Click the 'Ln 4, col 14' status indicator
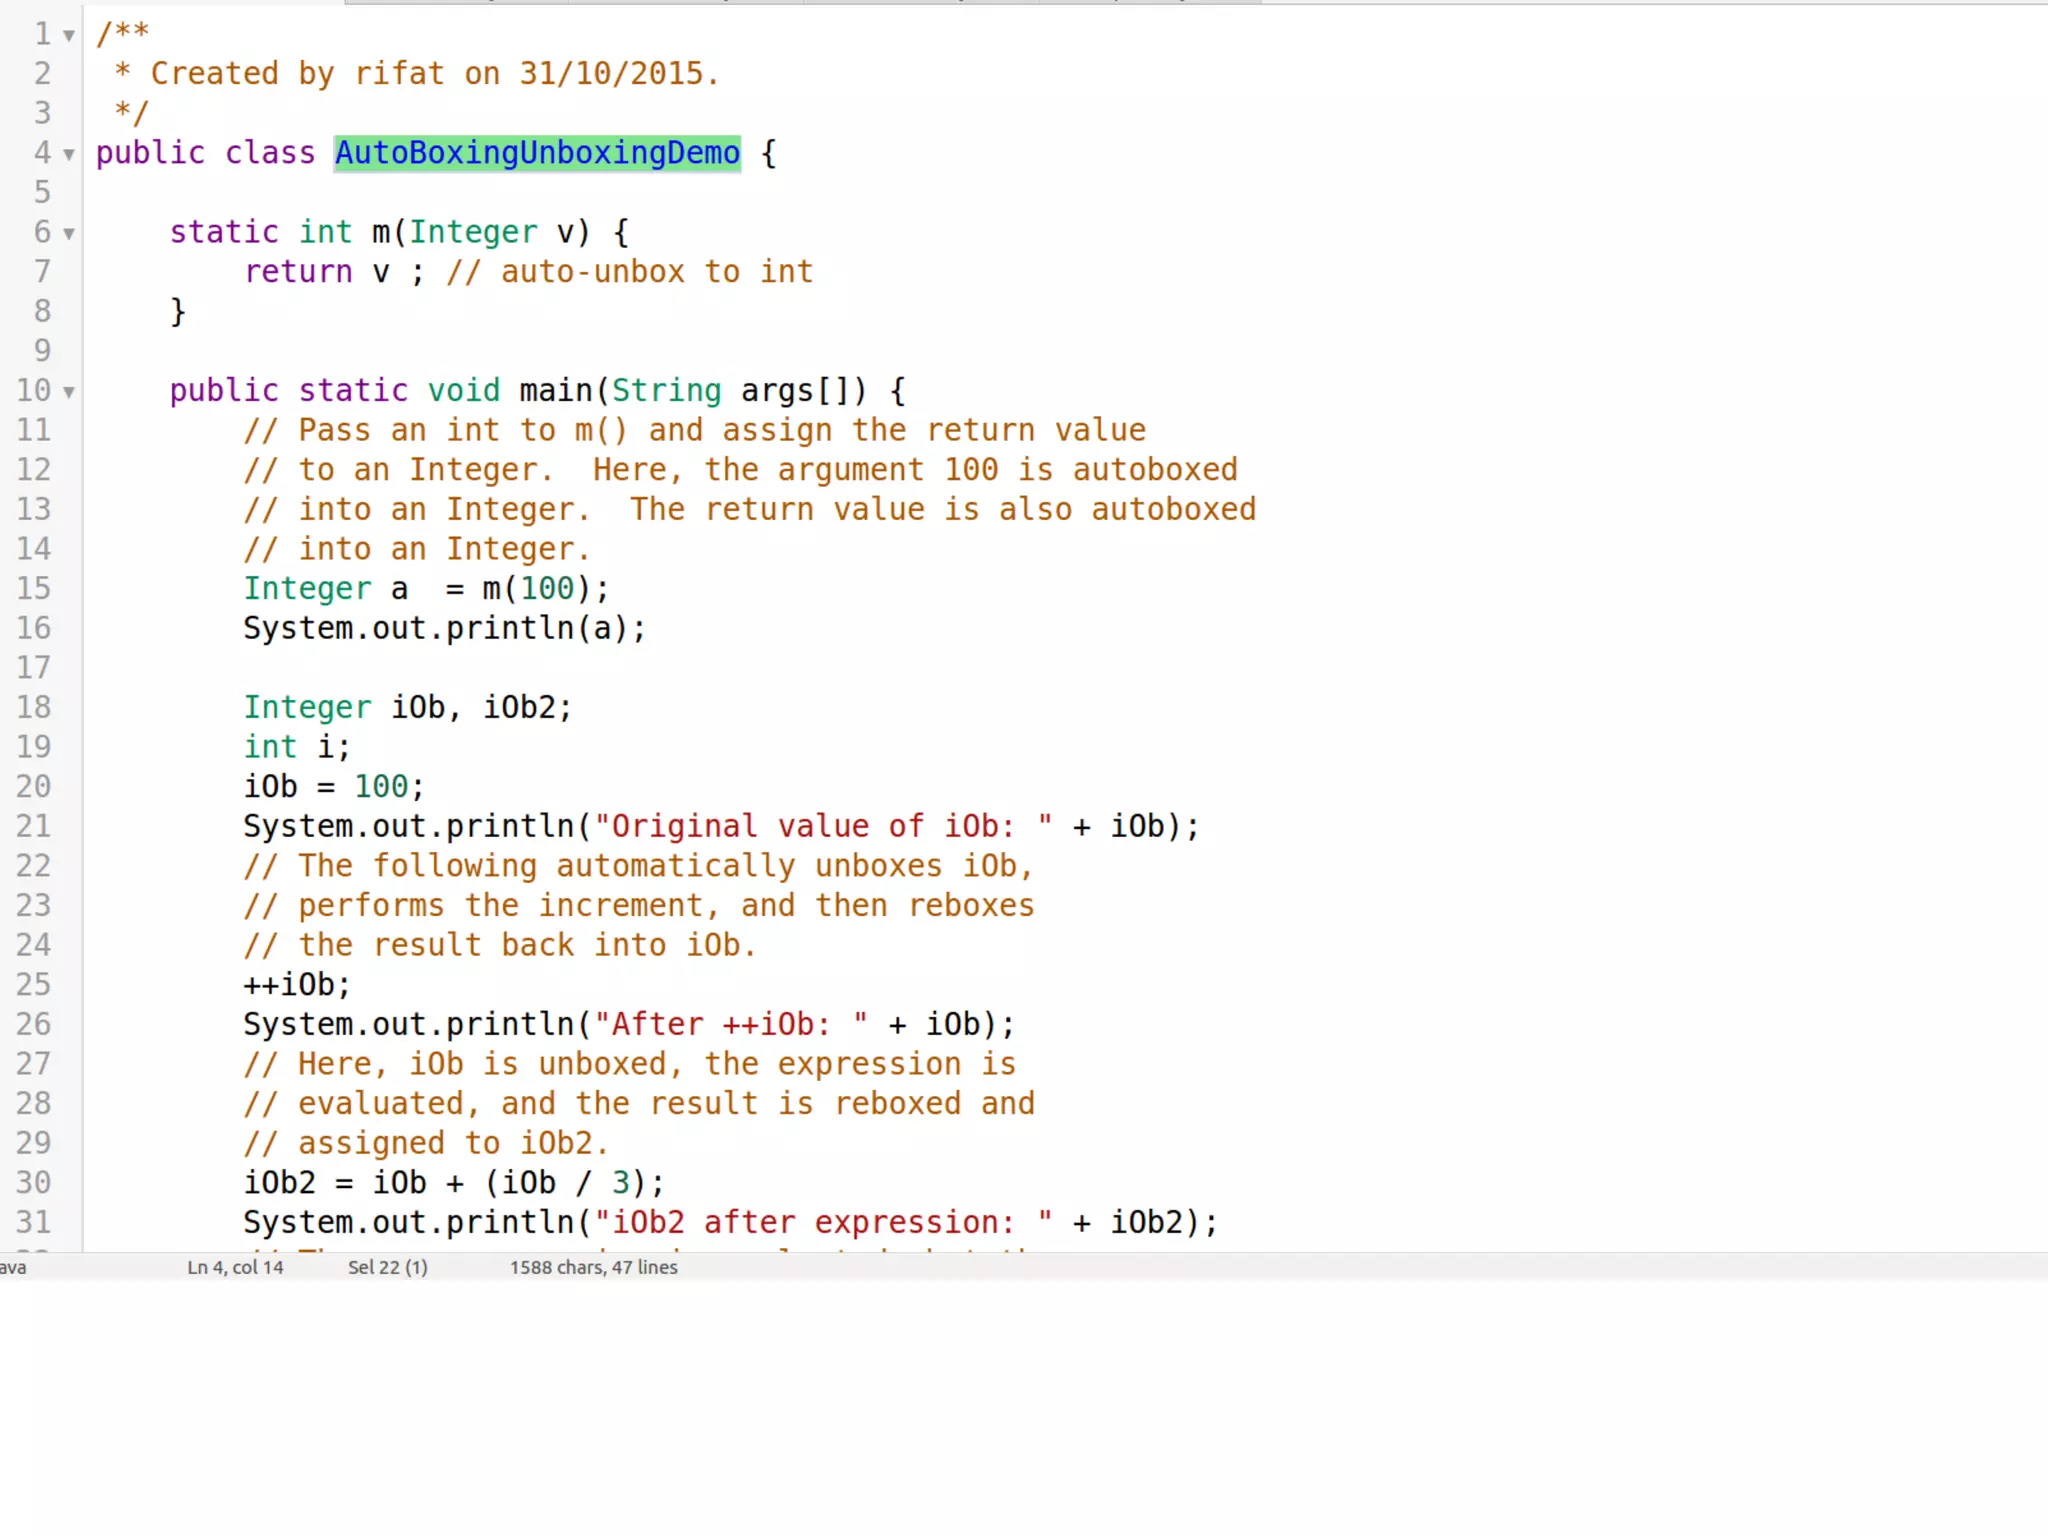The width and height of the screenshot is (2048, 1536). coord(235,1267)
